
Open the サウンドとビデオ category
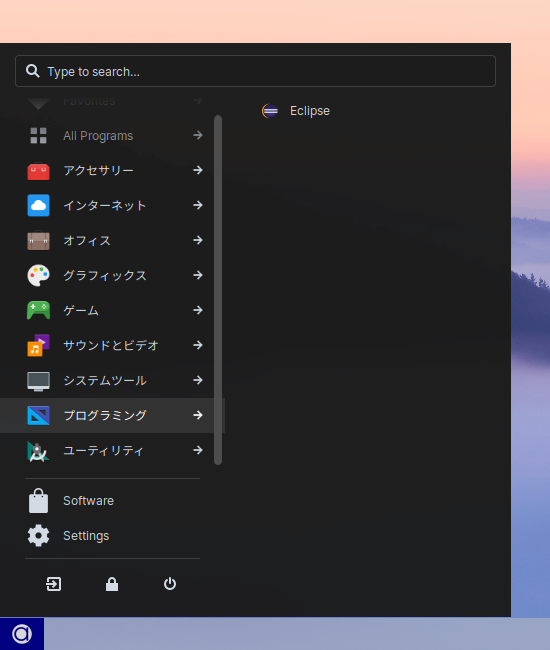coord(112,346)
